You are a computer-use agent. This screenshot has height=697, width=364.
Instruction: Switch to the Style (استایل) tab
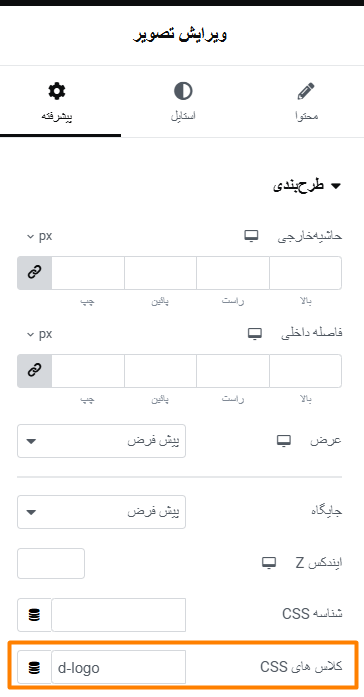pyautogui.click(x=182, y=102)
